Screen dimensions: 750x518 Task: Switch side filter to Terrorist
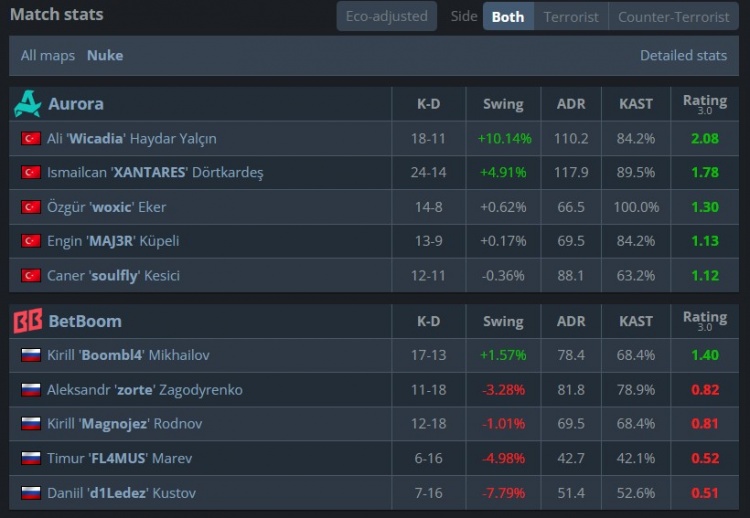tap(571, 17)
